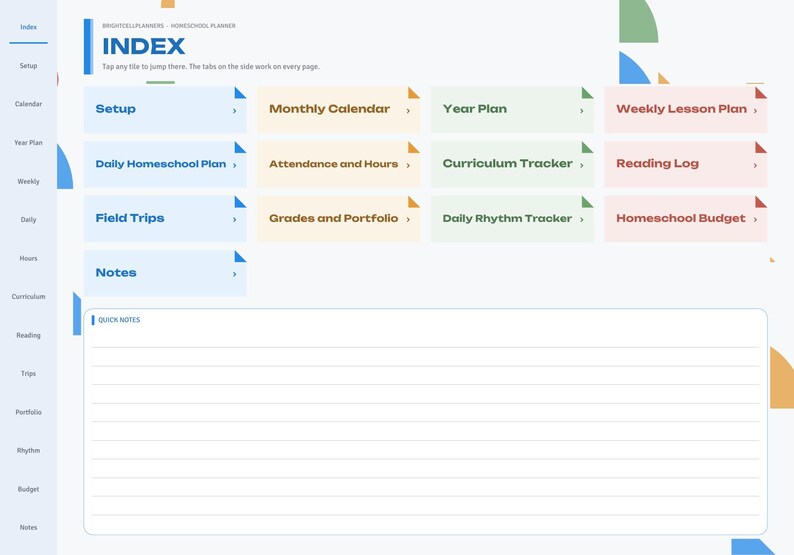This screenshot has width=794, height=555.
Task: Click the orange folded corner on Grades and Portfolio tile
Action: [414, 202]
